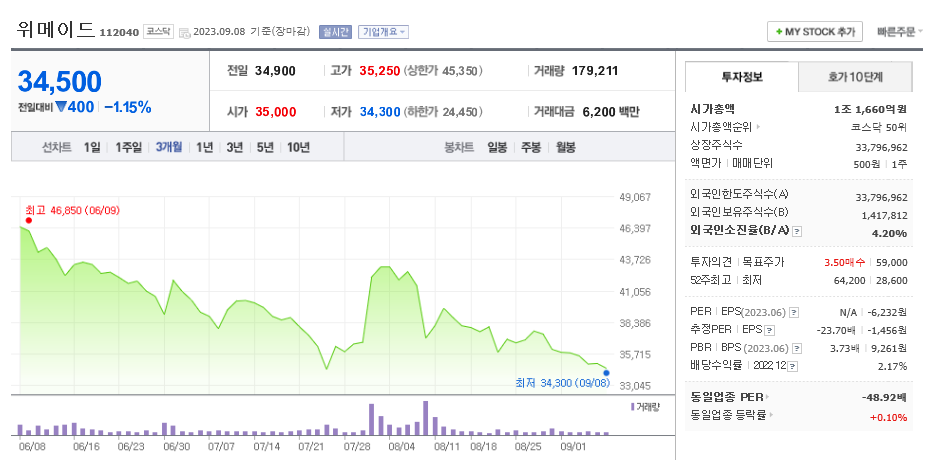Image resolution: width=944 pixels, height=460 pixels.
Task: Select the 1년 line chart range
Action: click(205, 147)
